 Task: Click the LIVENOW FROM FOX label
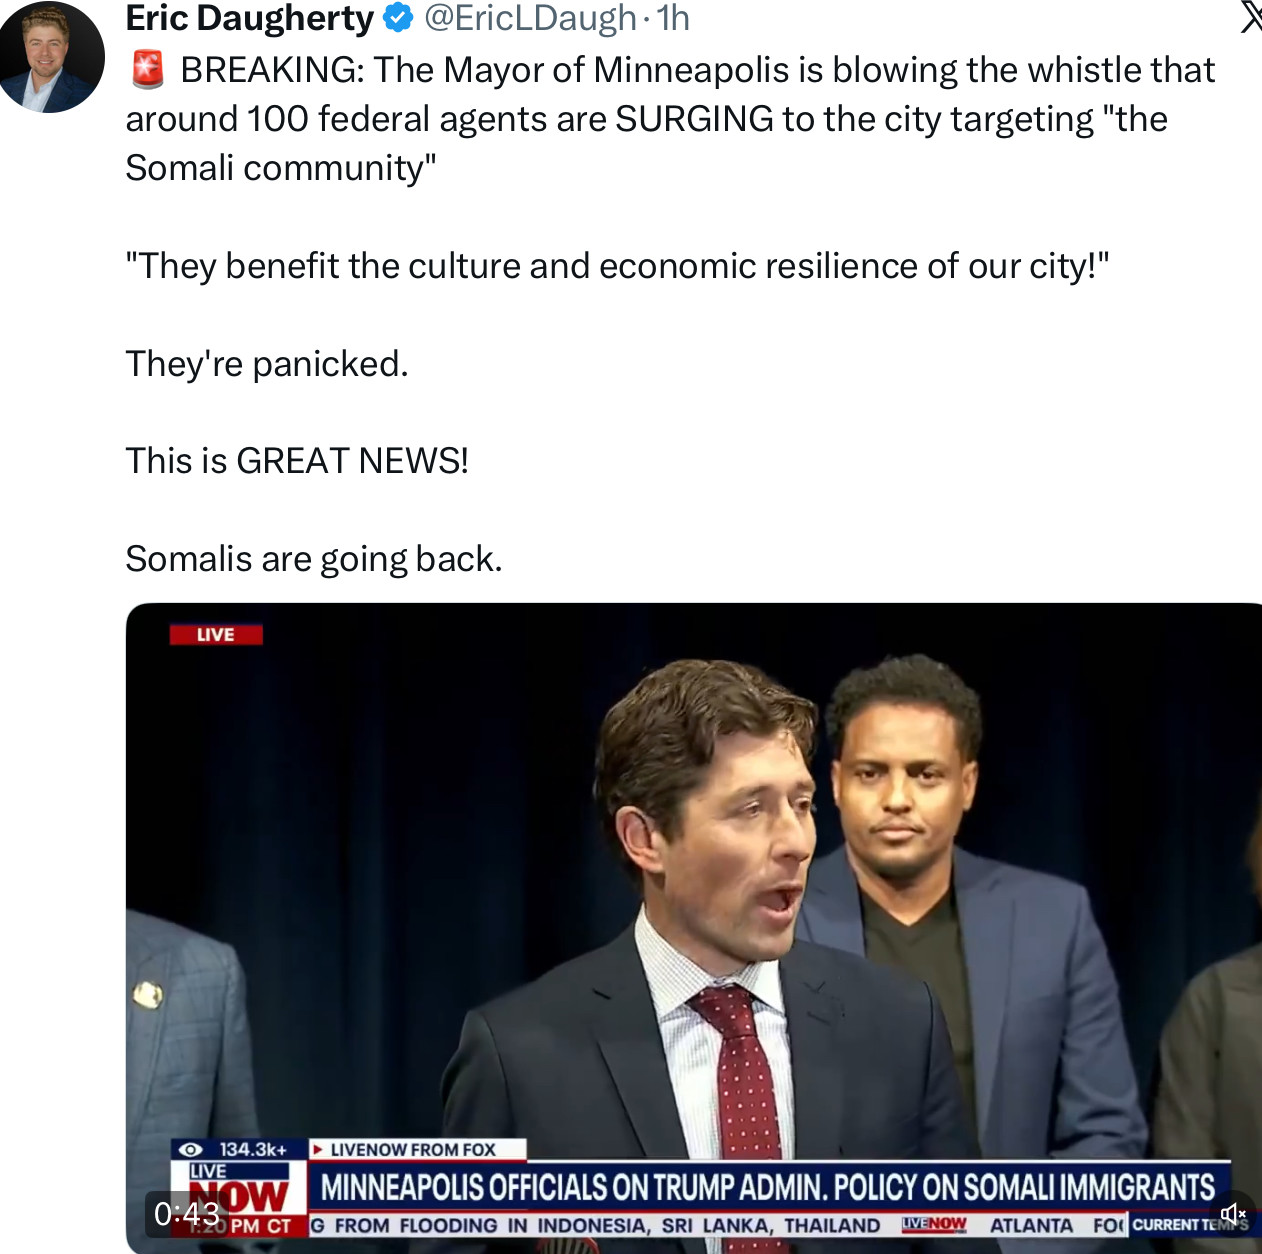tap(412, 1150)
